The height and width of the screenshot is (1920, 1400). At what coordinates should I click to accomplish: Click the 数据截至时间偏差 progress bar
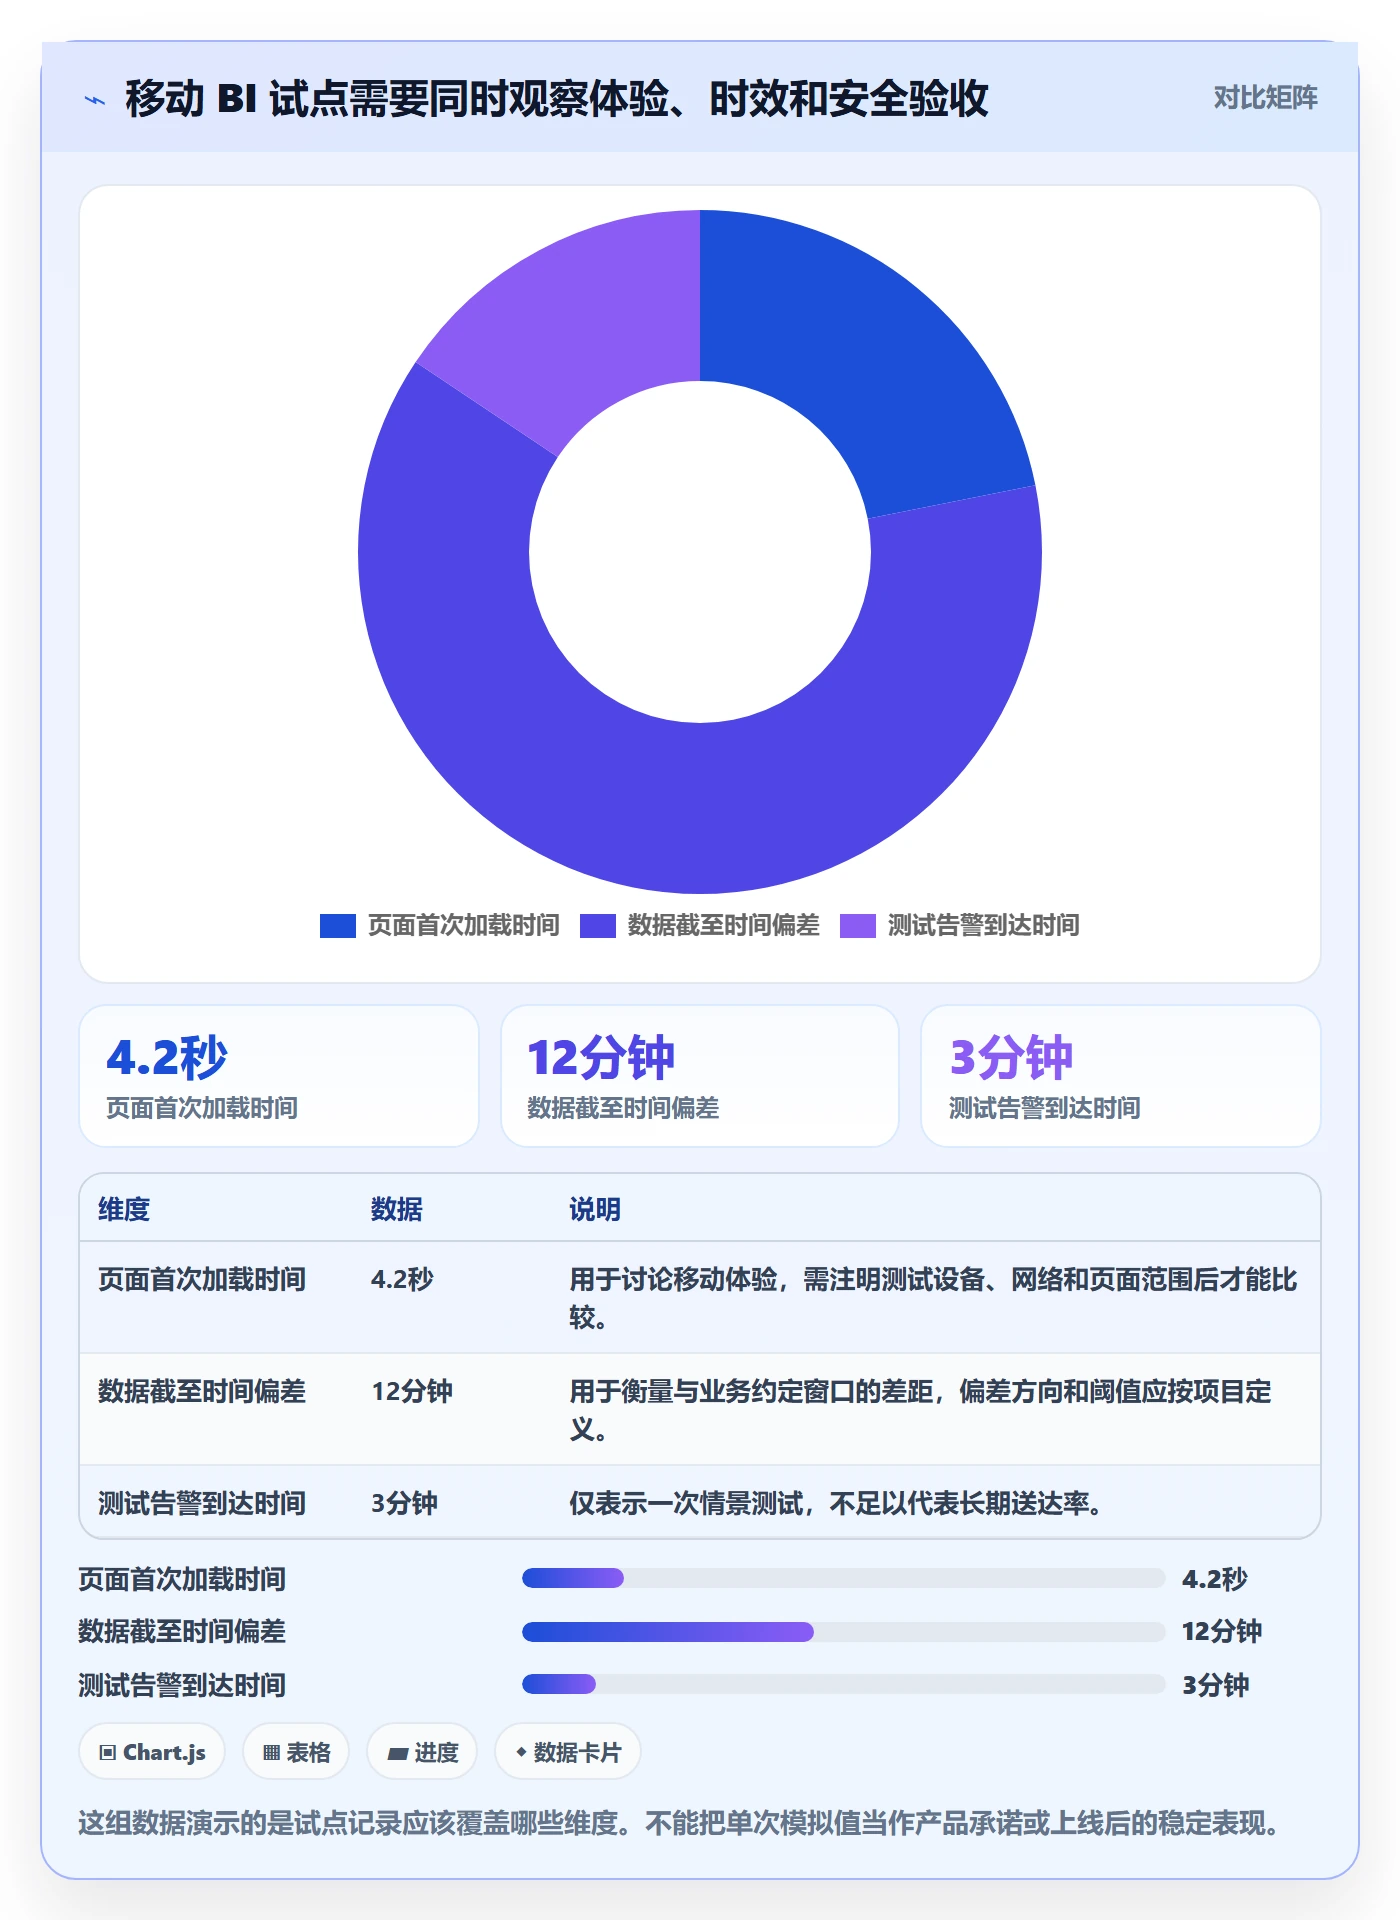coord(843,1632)
